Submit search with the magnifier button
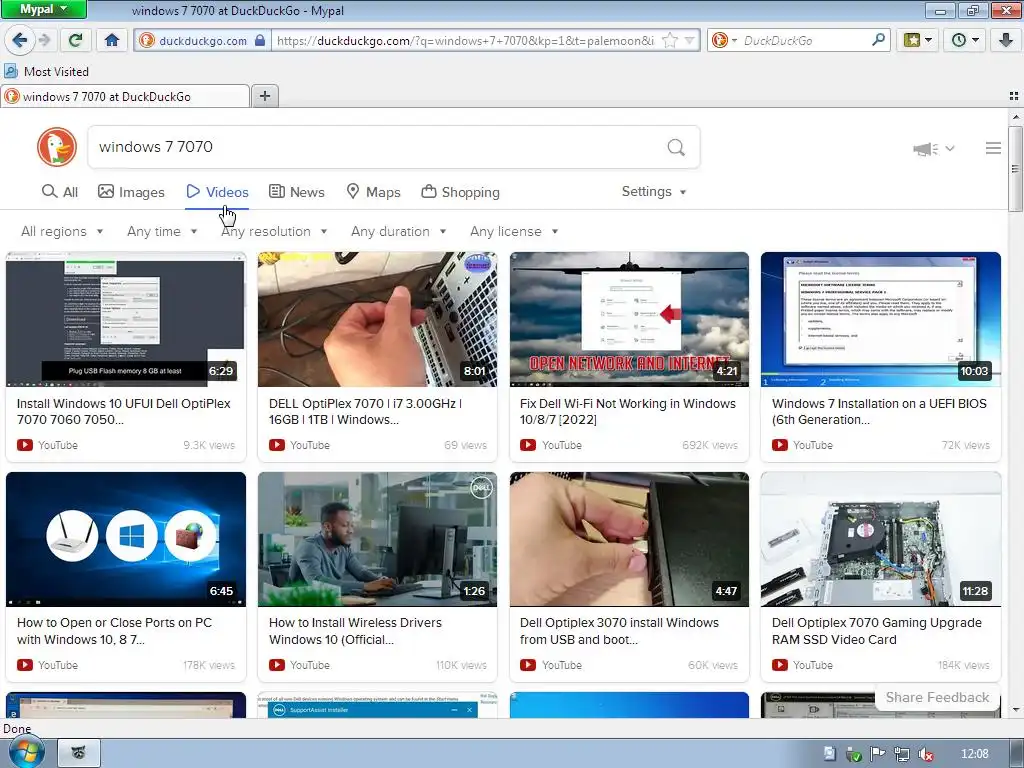 677,147
